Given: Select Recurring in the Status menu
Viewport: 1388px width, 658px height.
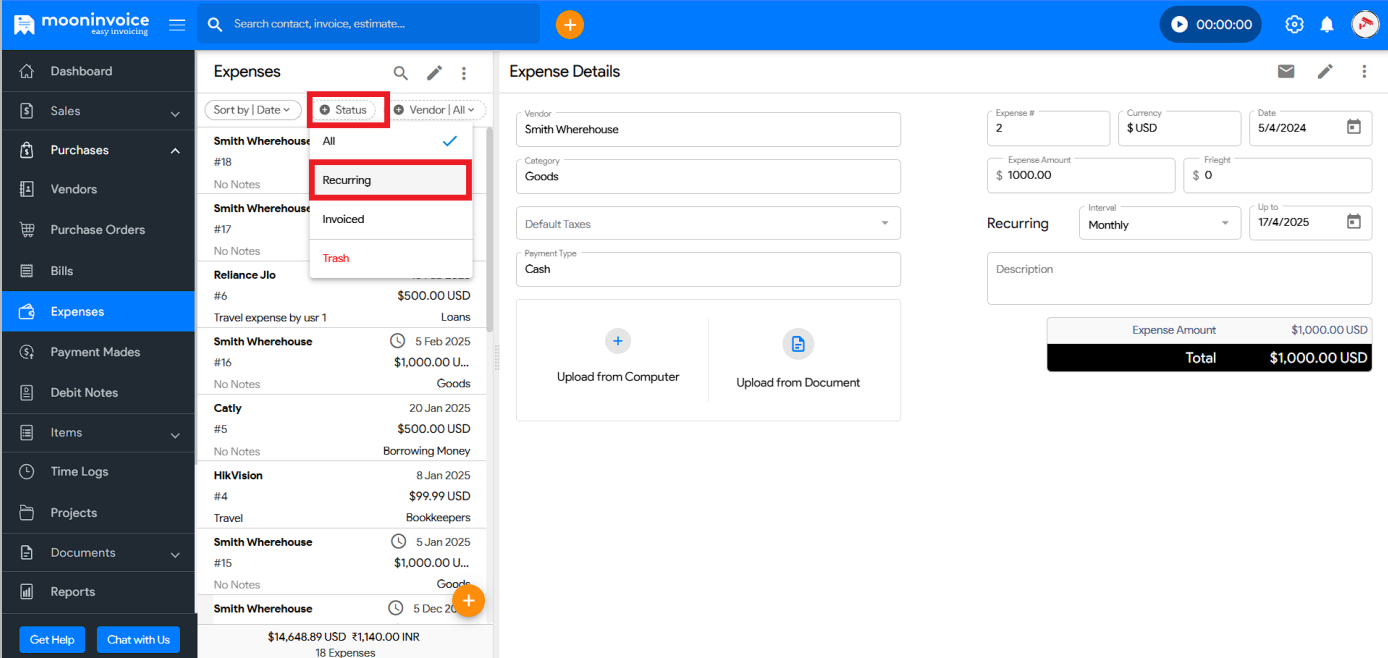Looking at the screenshot, I should (x=391, y=180).
